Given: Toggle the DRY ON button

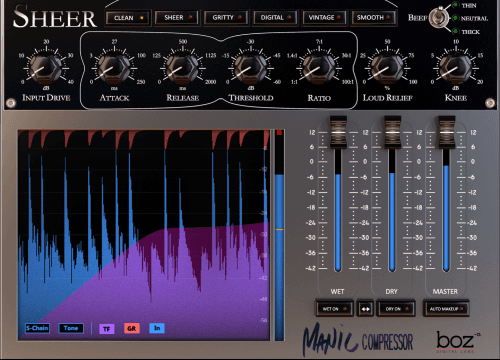Looking at the screenshot, I should [x=396, y=309].
